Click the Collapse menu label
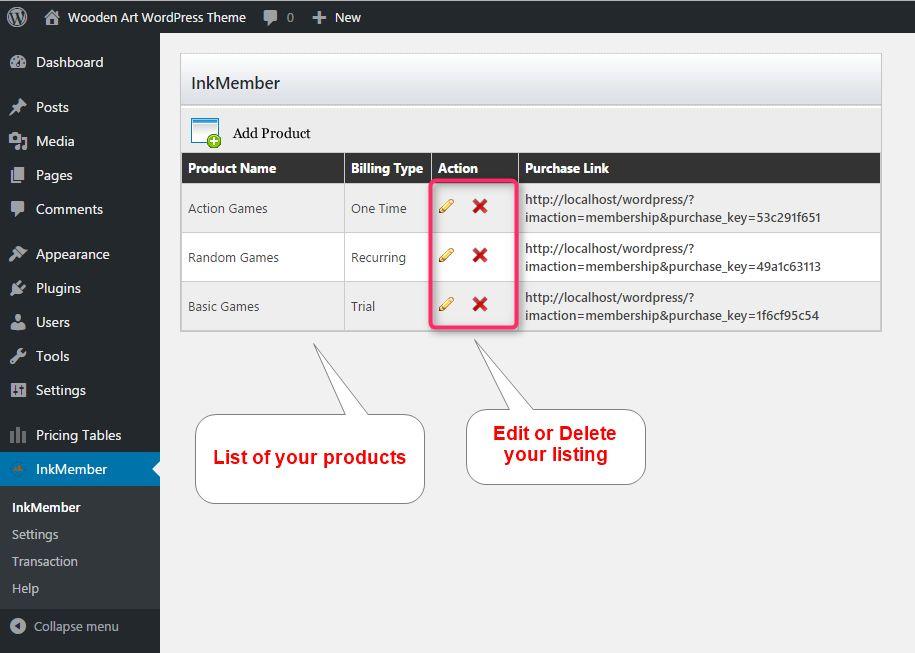 [x=76, y=626]
